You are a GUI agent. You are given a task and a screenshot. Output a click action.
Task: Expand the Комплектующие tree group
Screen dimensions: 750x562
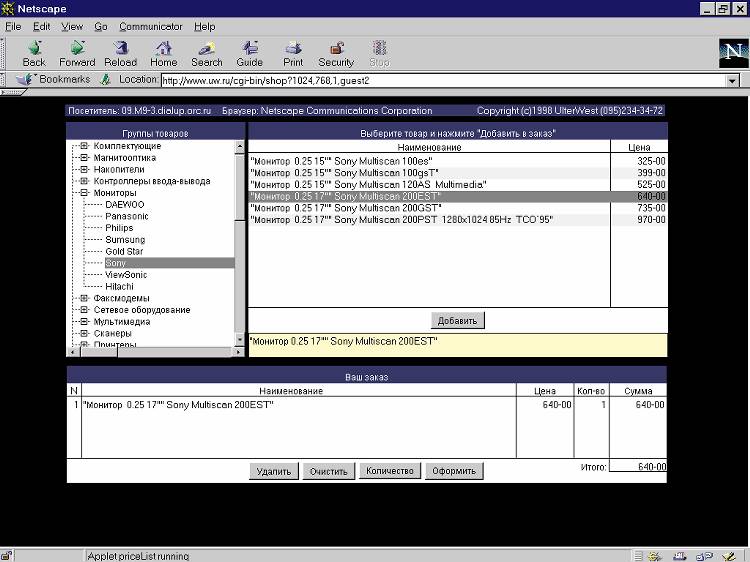(x=84, y=146)
